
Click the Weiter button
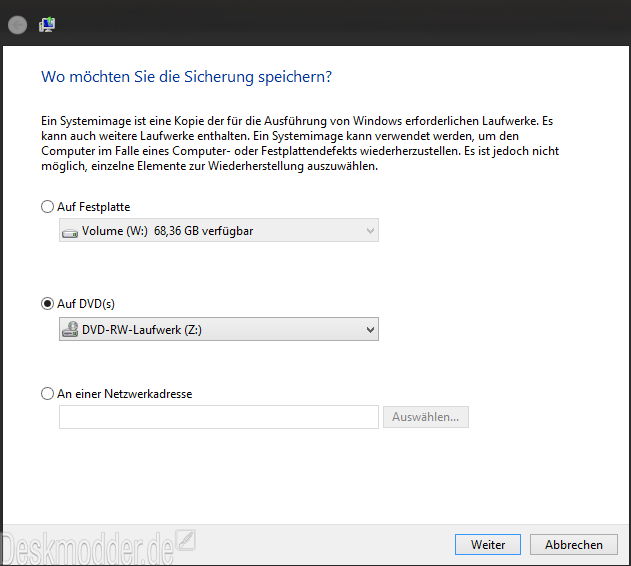point(488,545)
